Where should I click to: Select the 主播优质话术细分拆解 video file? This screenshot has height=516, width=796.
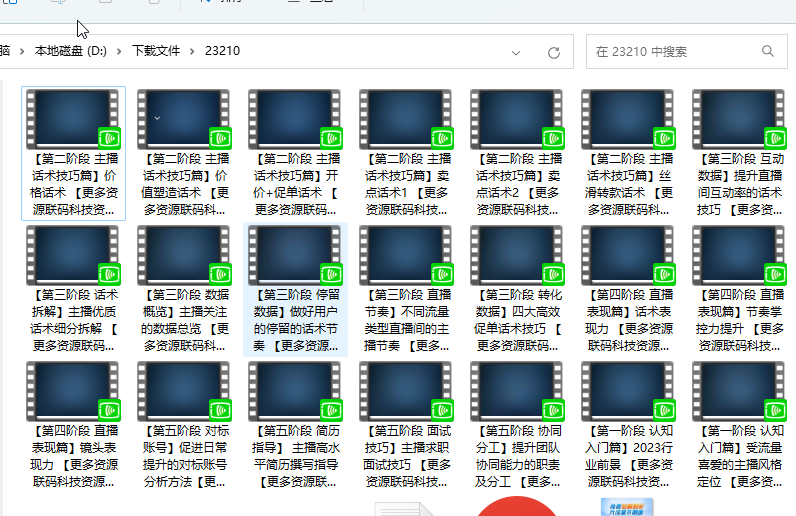click(73, 289)
